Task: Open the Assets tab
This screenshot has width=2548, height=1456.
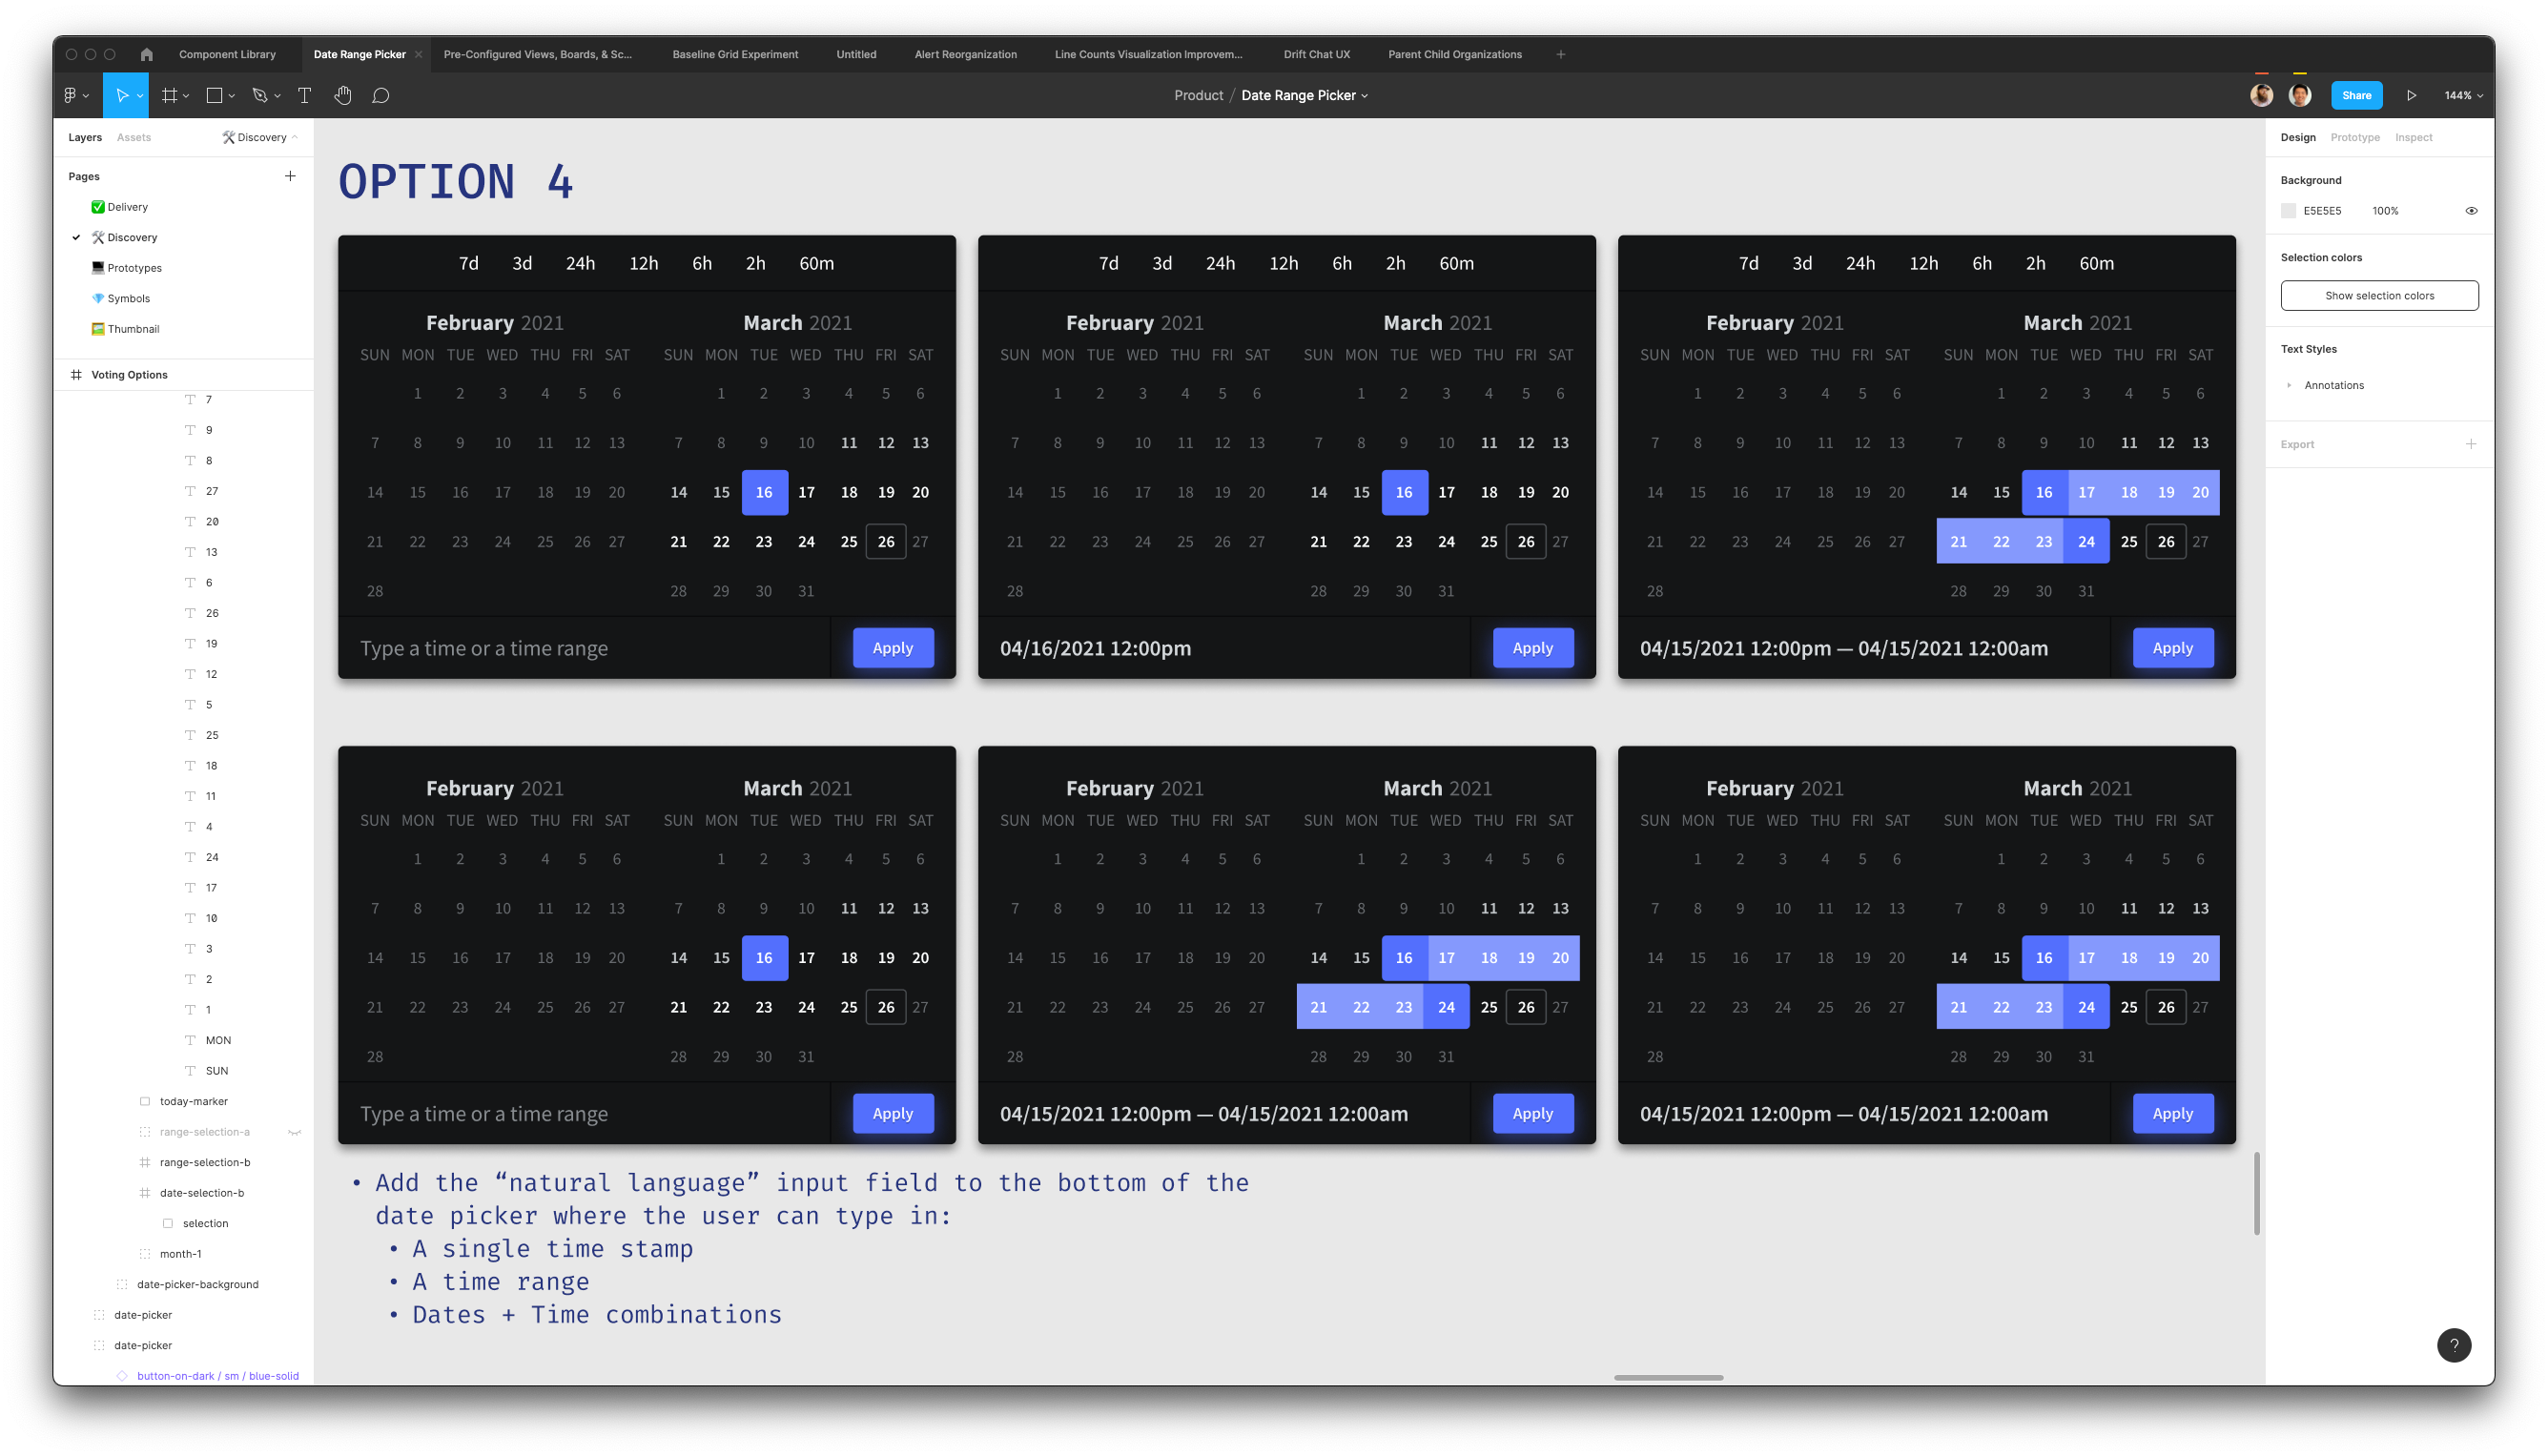Action: click(134, 137)
